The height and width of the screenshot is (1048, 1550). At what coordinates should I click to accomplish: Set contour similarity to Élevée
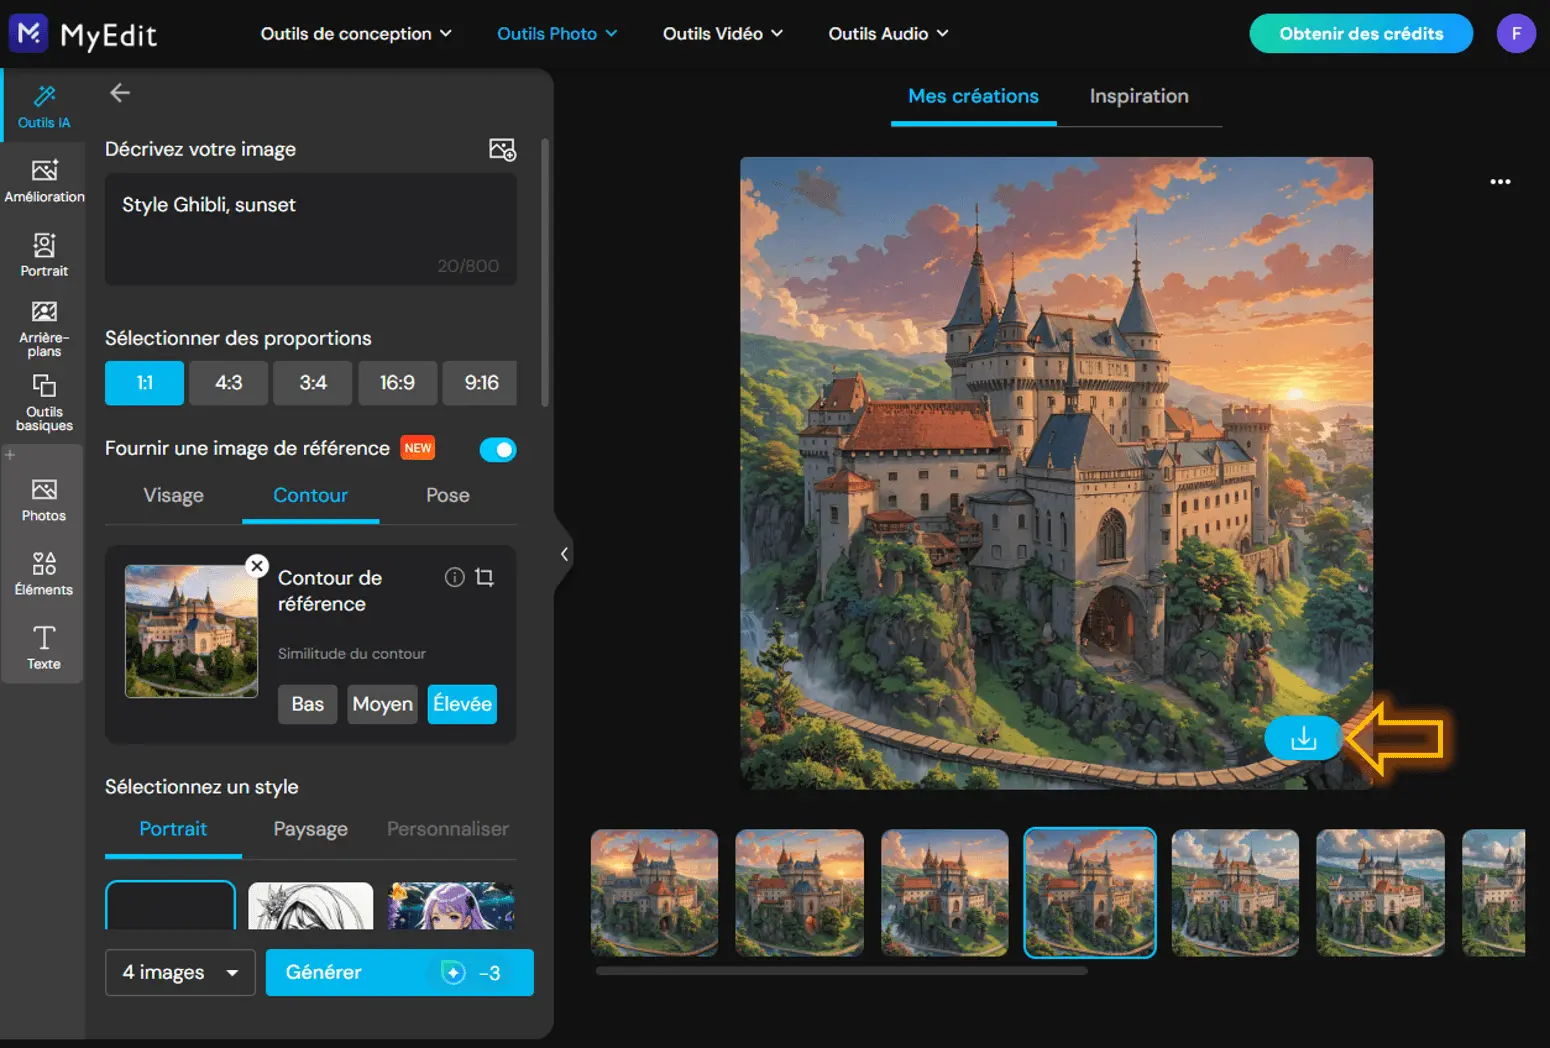pos(462,704)
